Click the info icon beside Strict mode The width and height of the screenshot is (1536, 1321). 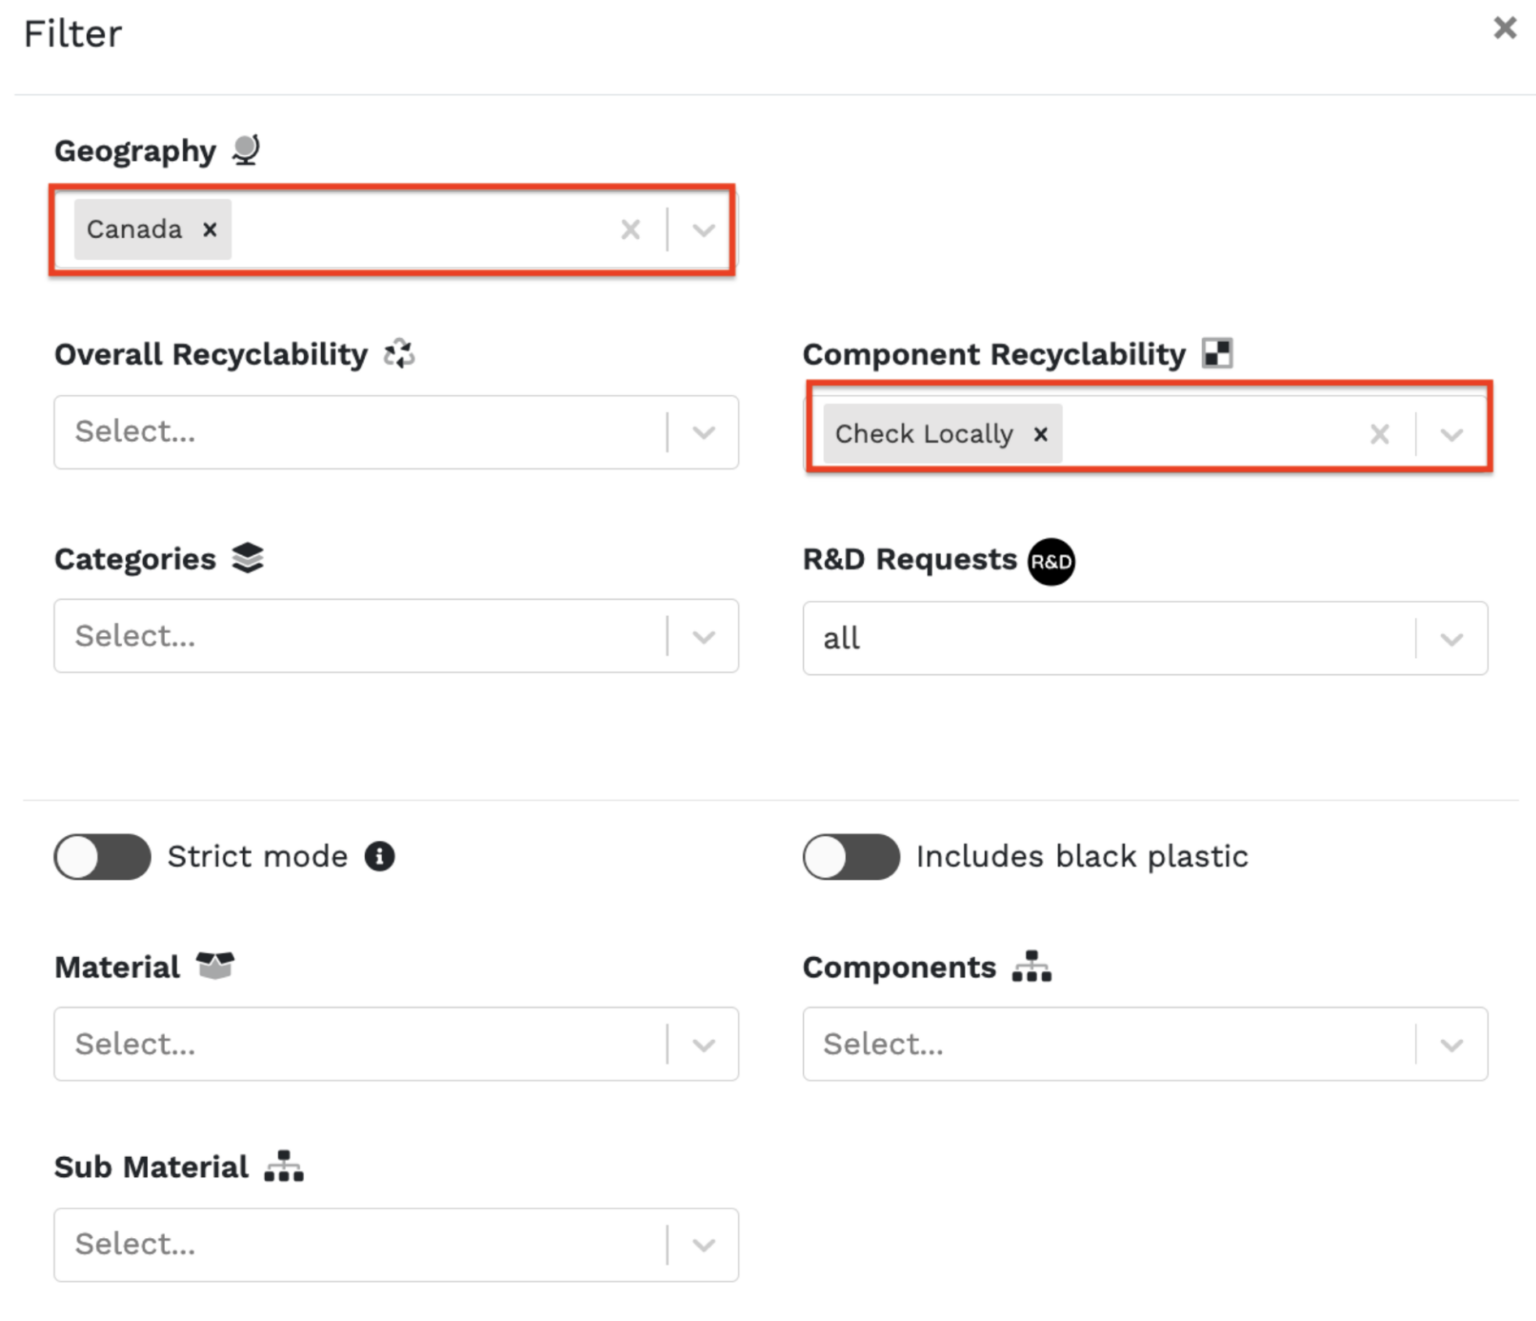[379, 856]
